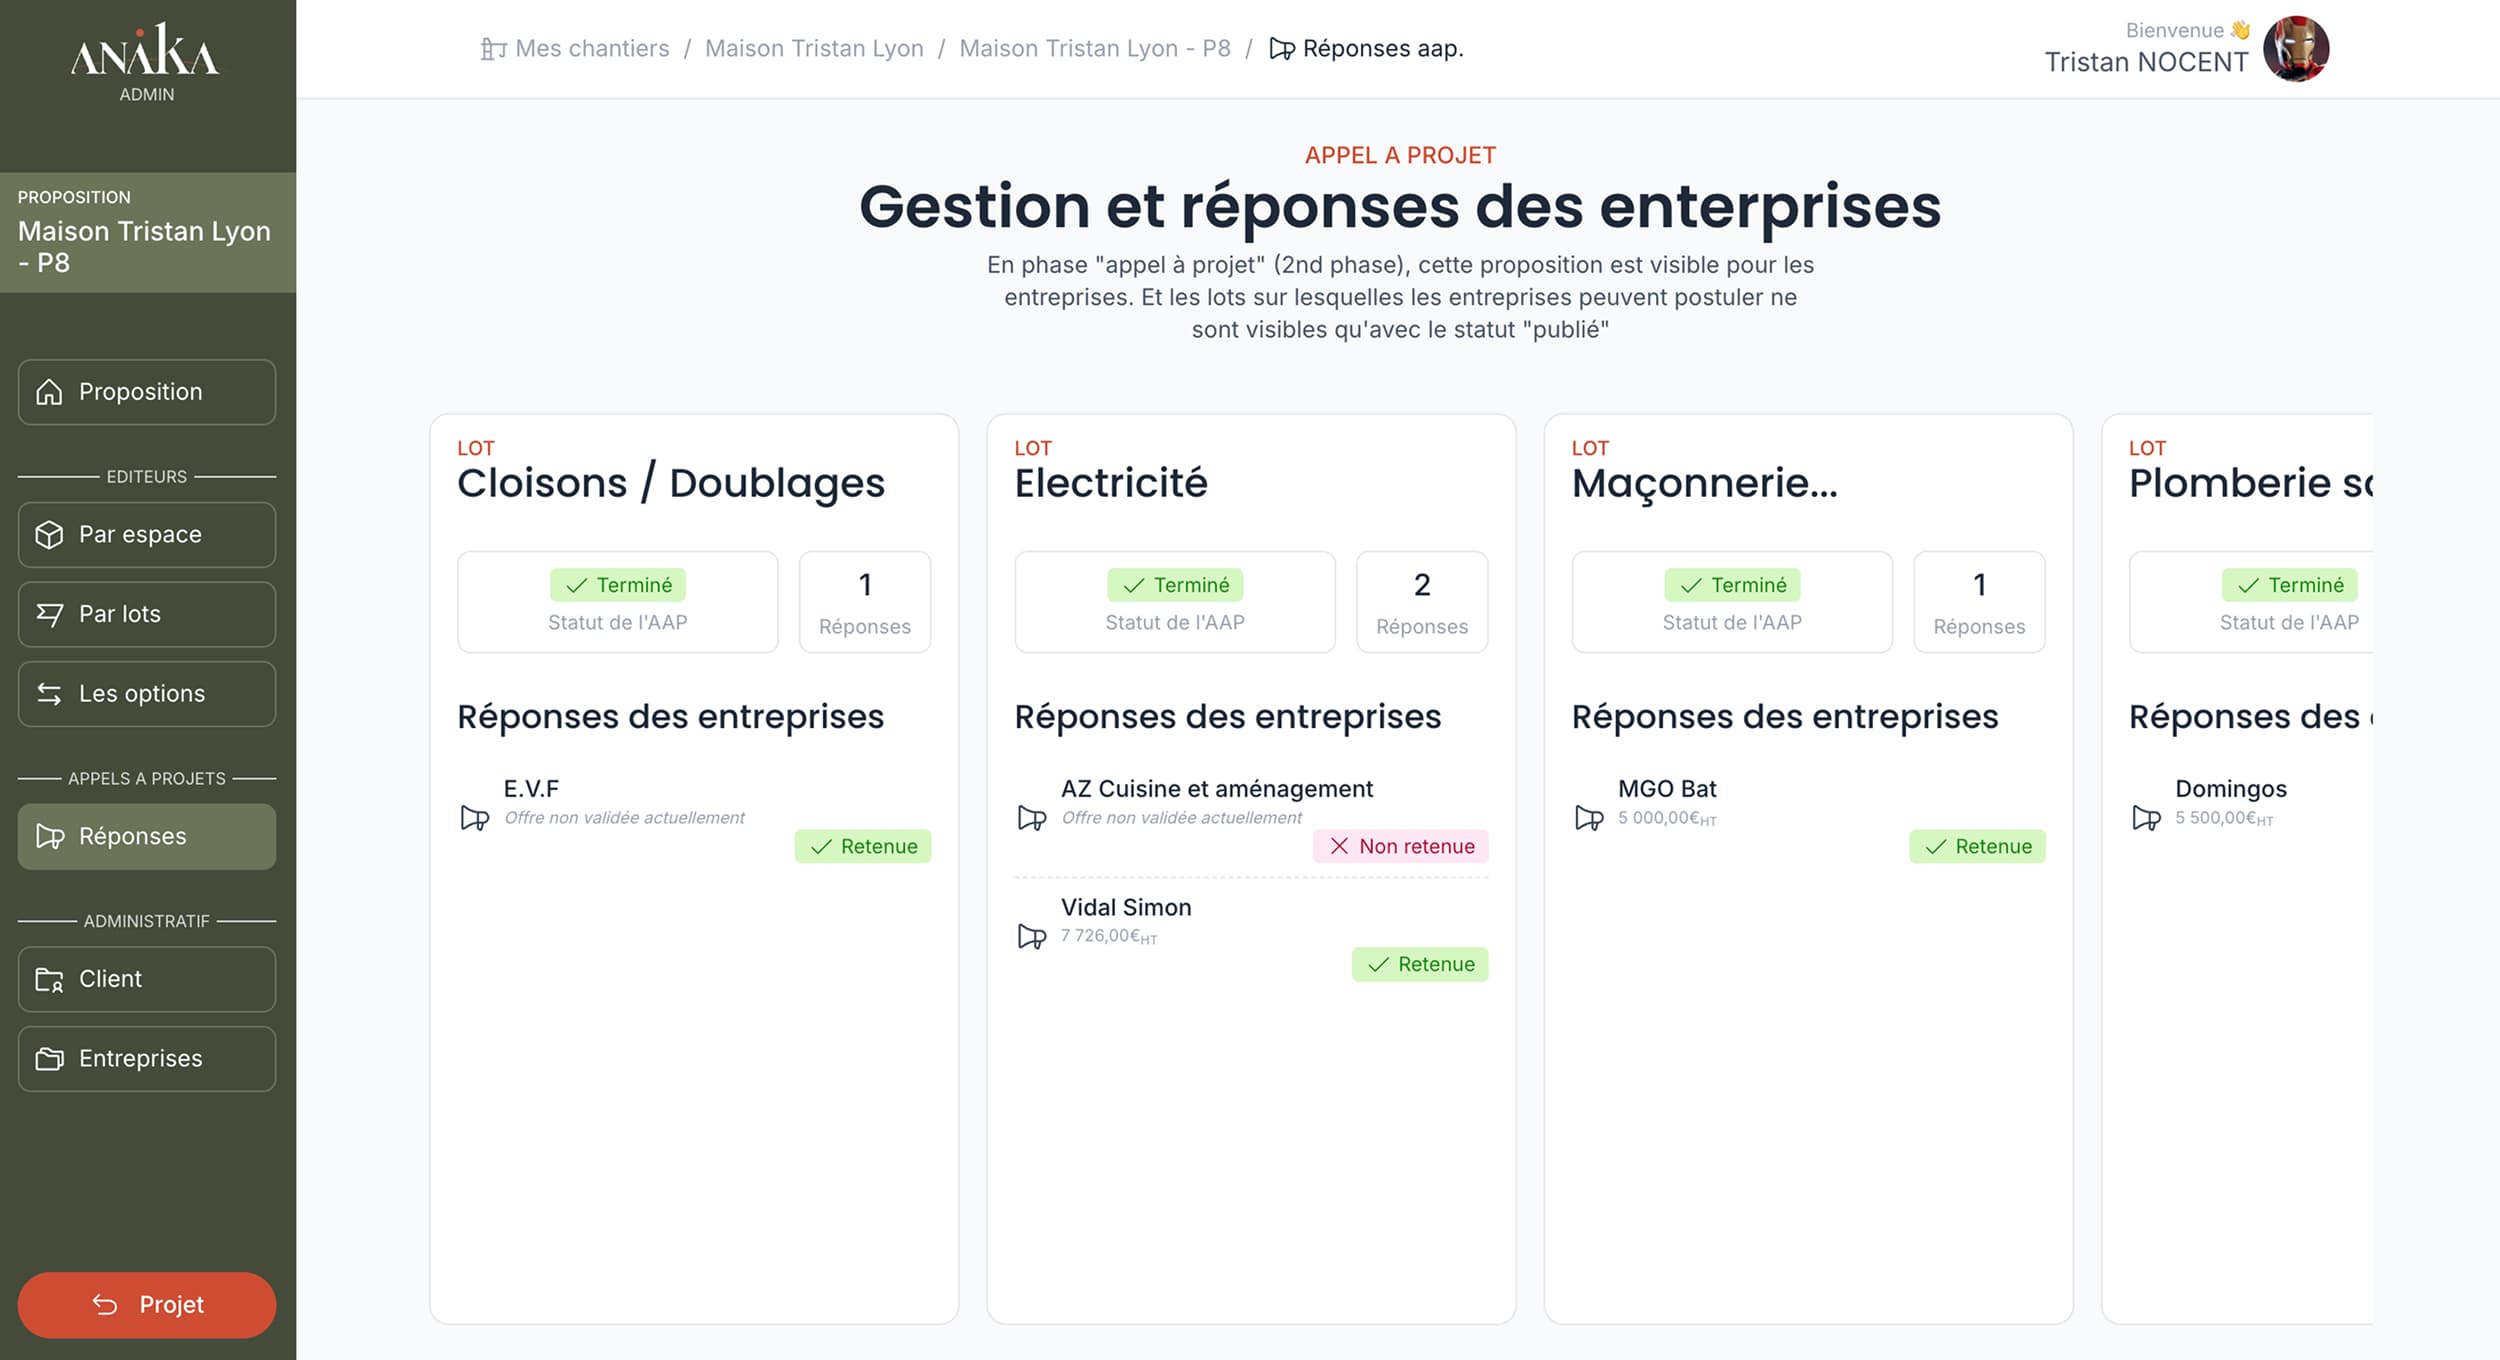Open Proposition in the sidebar
Screen dimensions: 2500x1360
(x=147, y=392)
